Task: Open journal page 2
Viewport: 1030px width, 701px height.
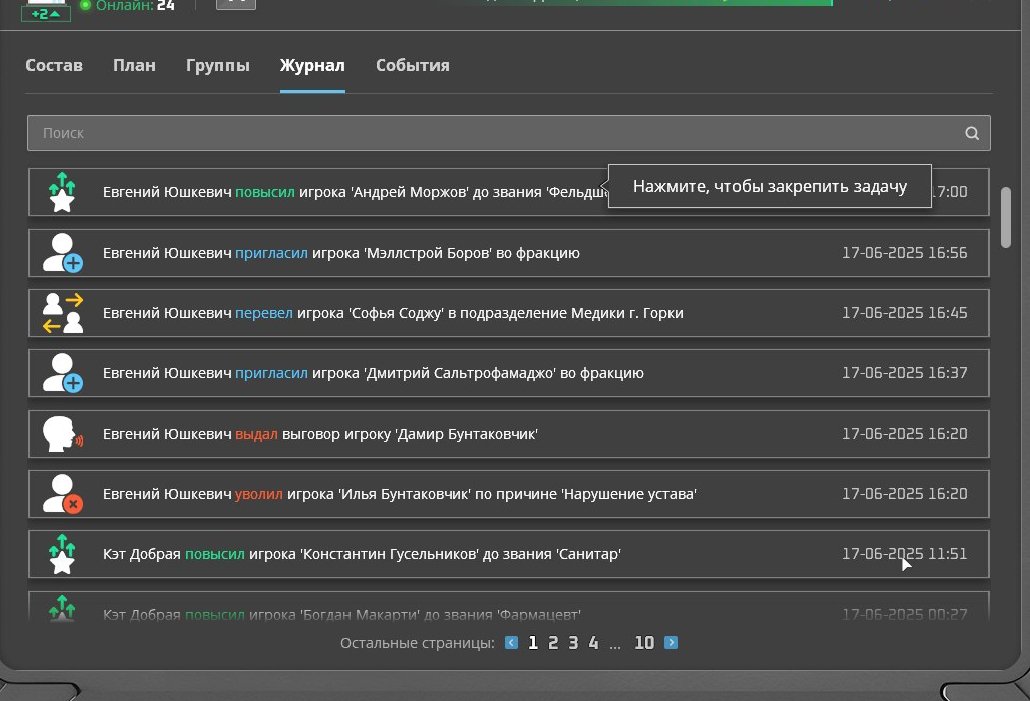Action: [x=553, y=643]
